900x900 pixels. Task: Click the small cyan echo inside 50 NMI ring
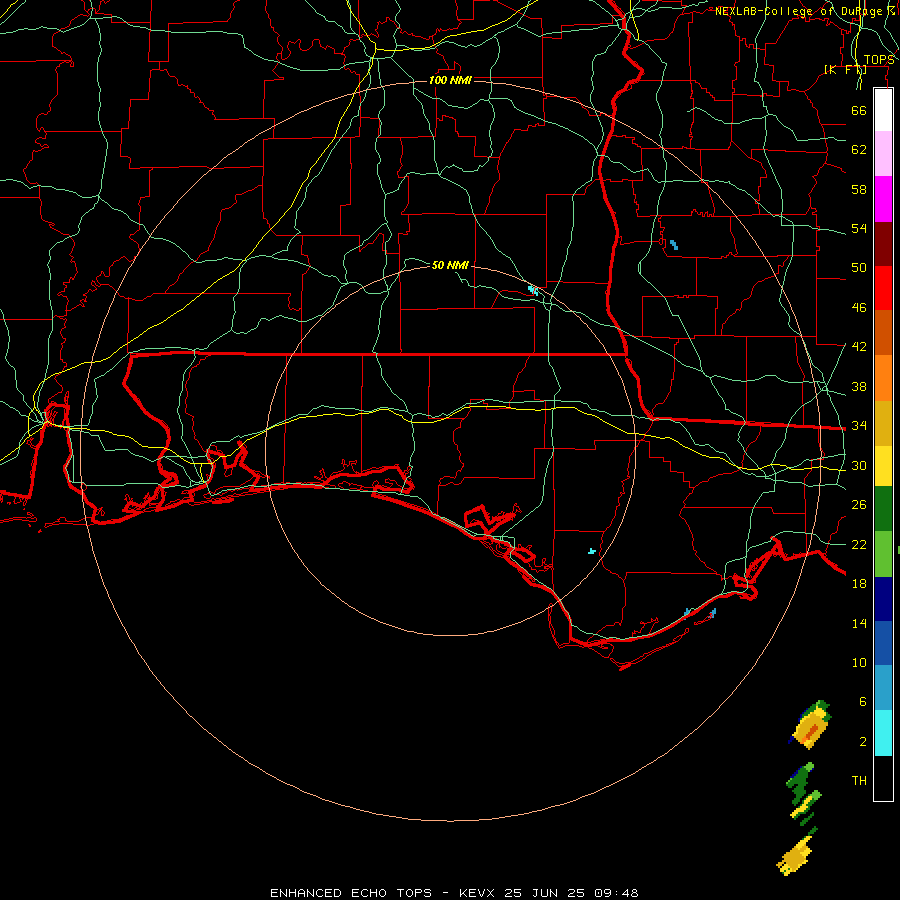coord(592,551)
